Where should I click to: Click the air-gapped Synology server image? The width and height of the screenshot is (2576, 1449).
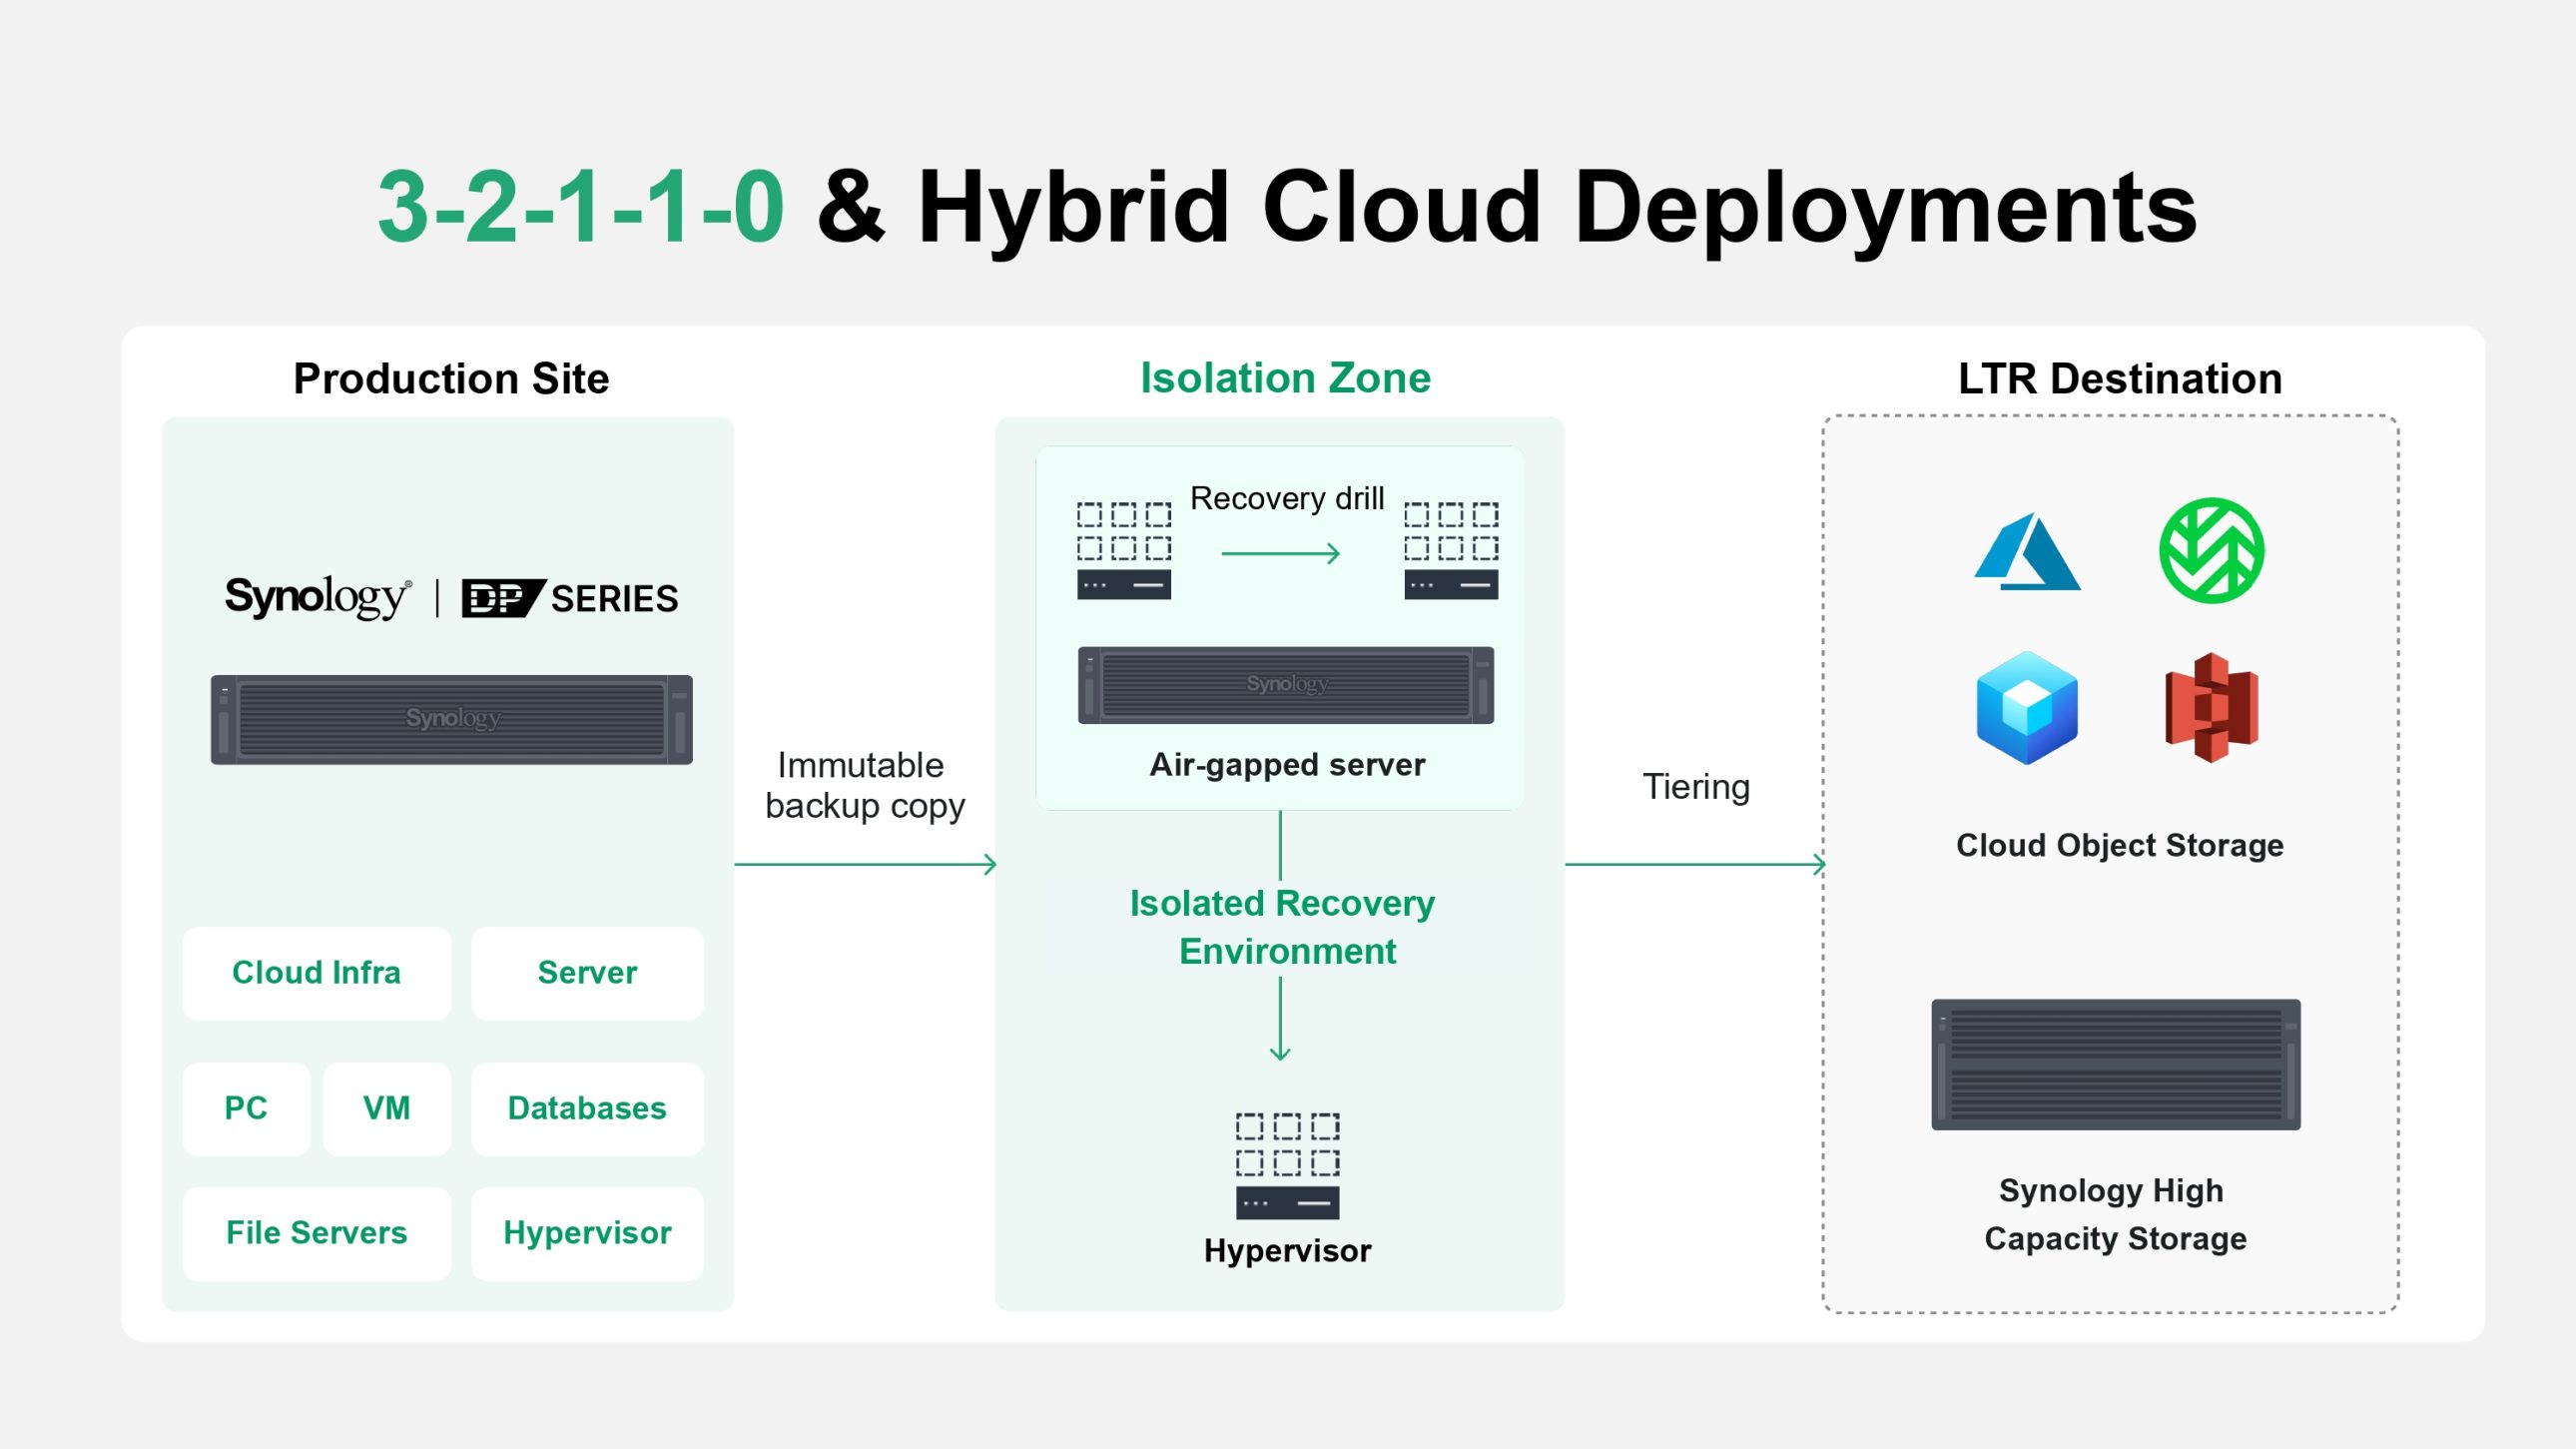point(1285,685)
